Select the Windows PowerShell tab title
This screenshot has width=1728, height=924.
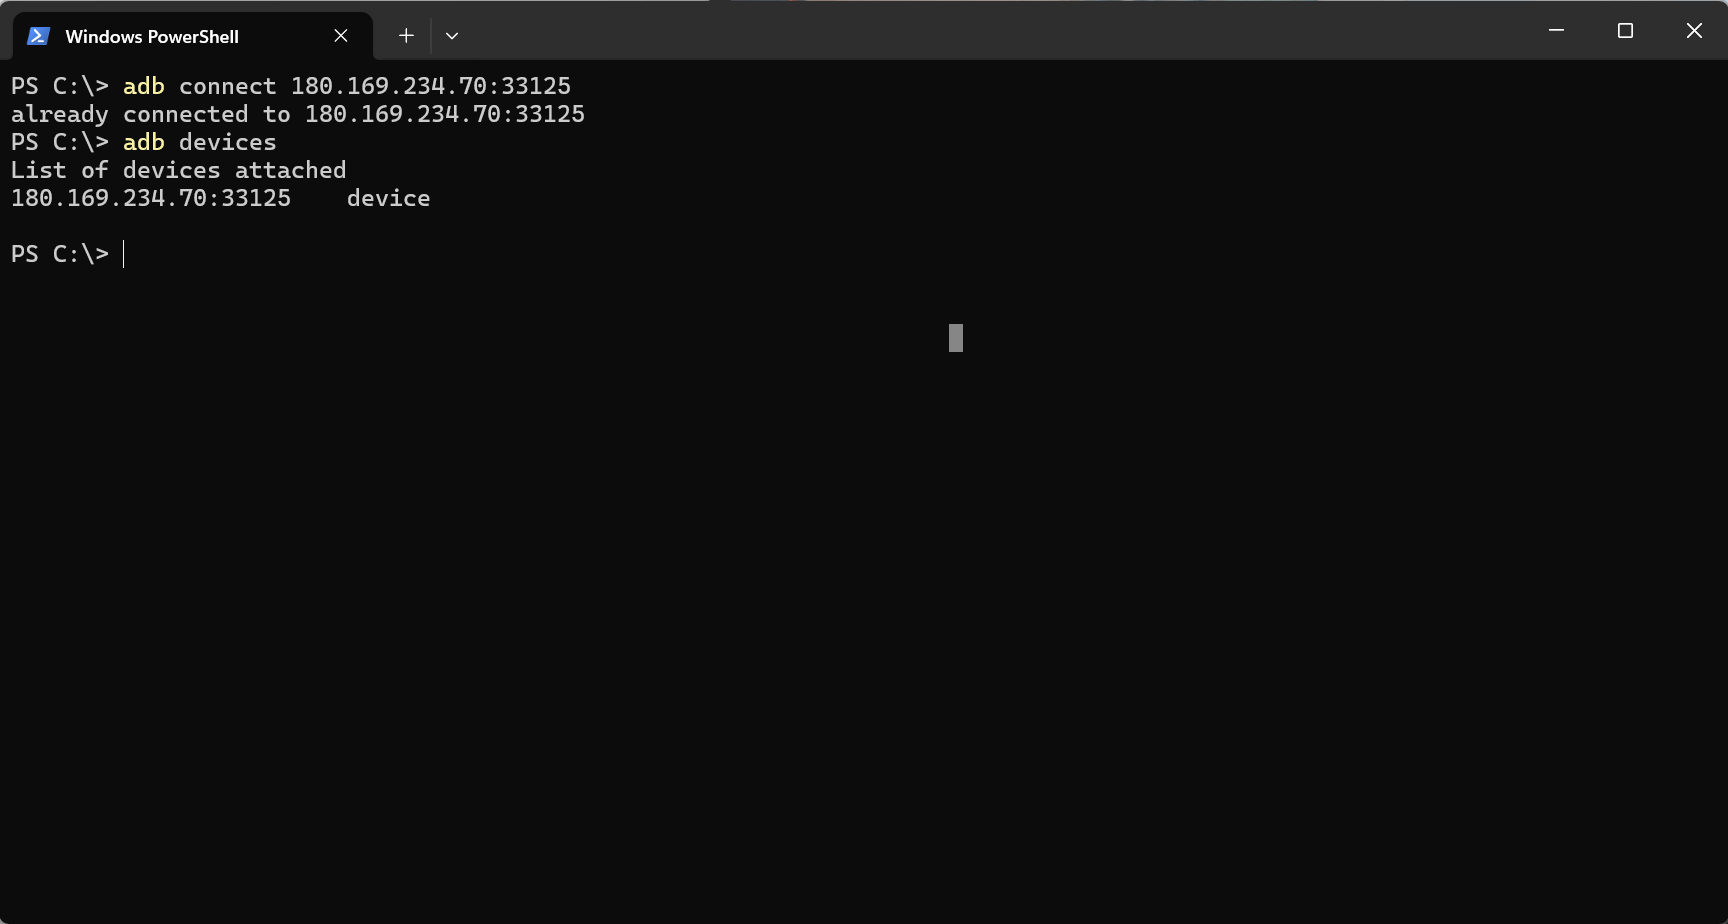(152, 37)
